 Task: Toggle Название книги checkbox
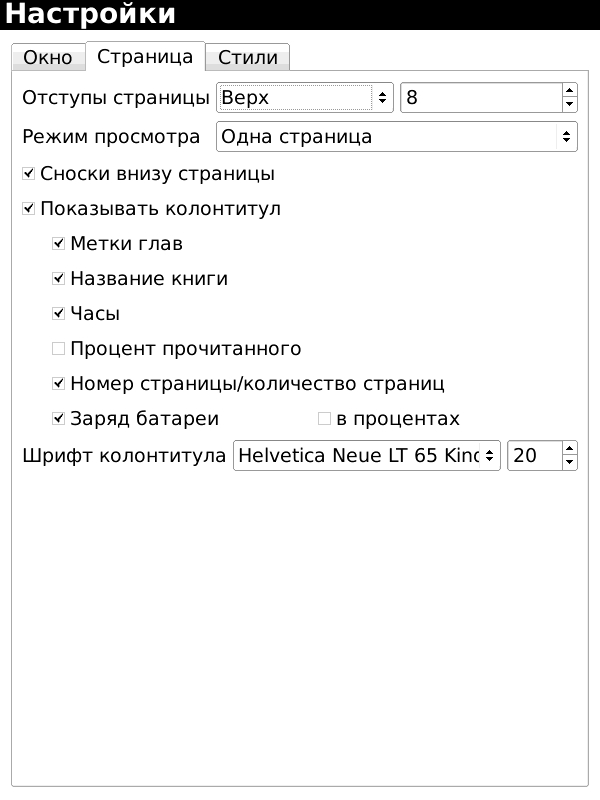[x=59, y=279]
